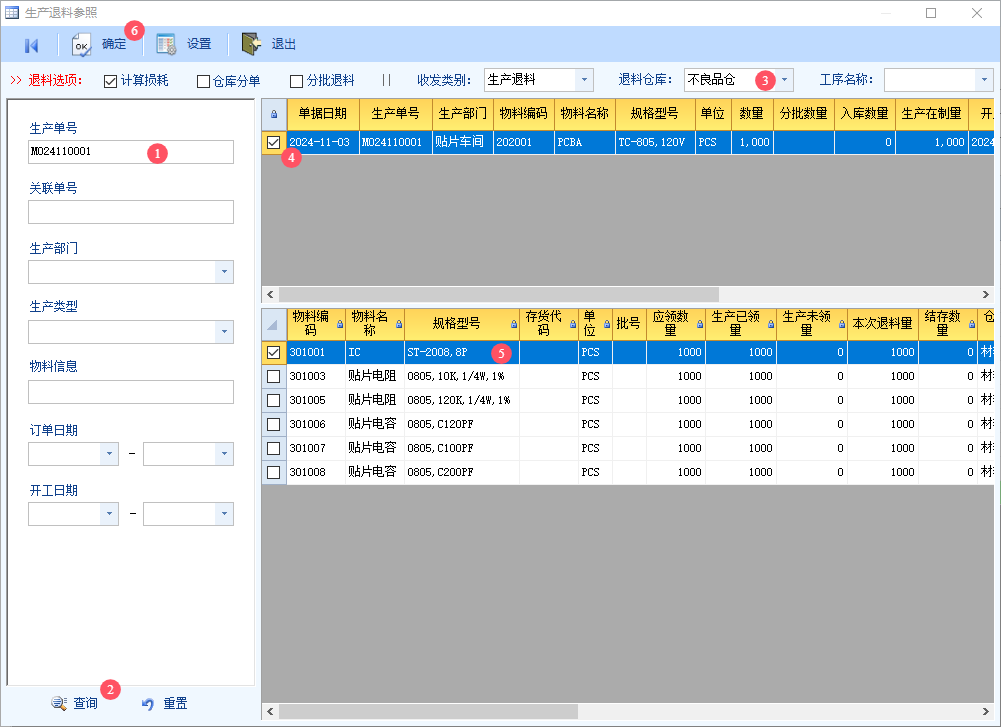
Task: Uncheck material 301001 row checkbox
Action: point(273,352)
